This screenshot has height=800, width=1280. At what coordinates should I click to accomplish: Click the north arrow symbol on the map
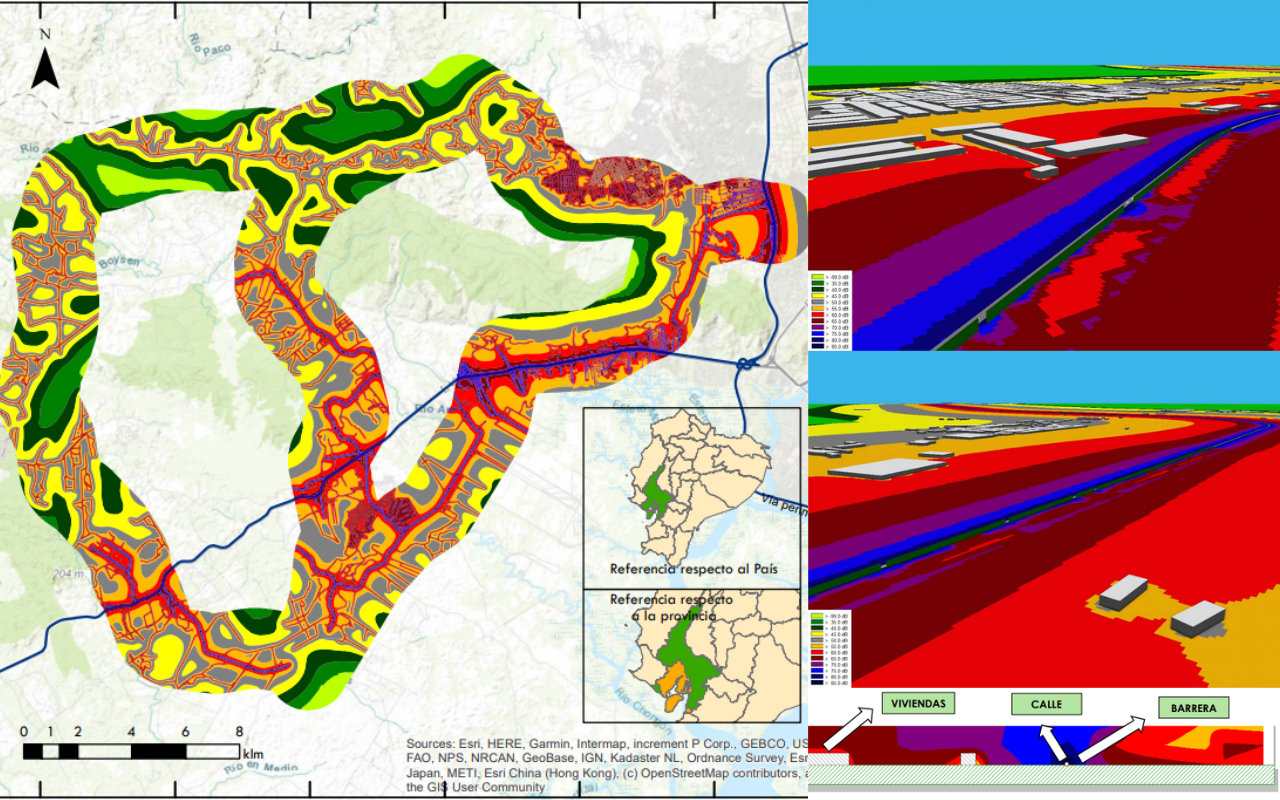tap(45, 68)
